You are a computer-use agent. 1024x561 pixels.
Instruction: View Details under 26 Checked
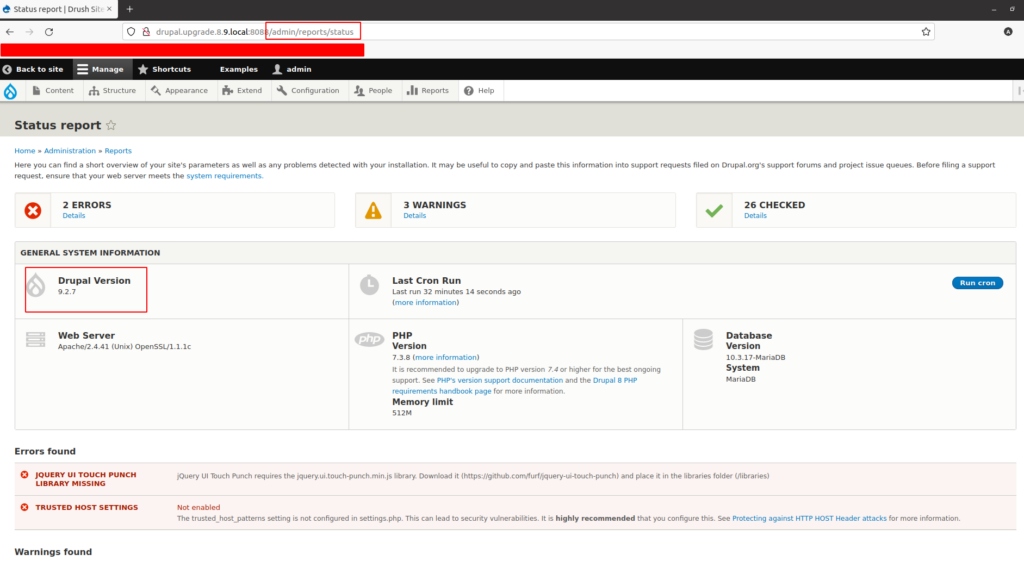(x=755, y=216)
